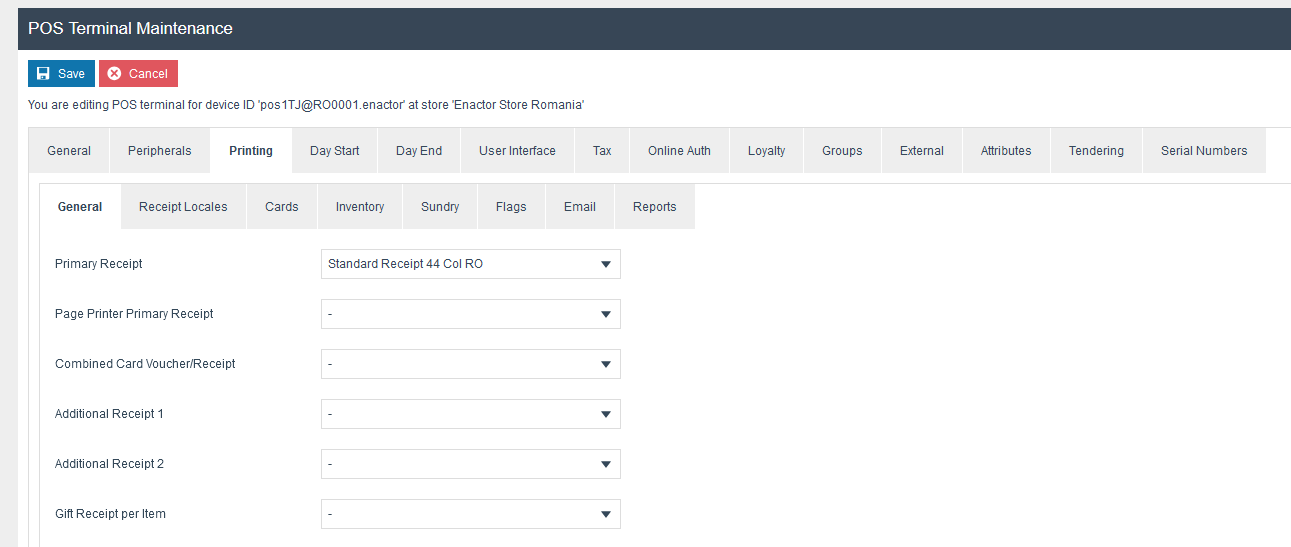Select the Inventory sub-tab

point(360,207)
